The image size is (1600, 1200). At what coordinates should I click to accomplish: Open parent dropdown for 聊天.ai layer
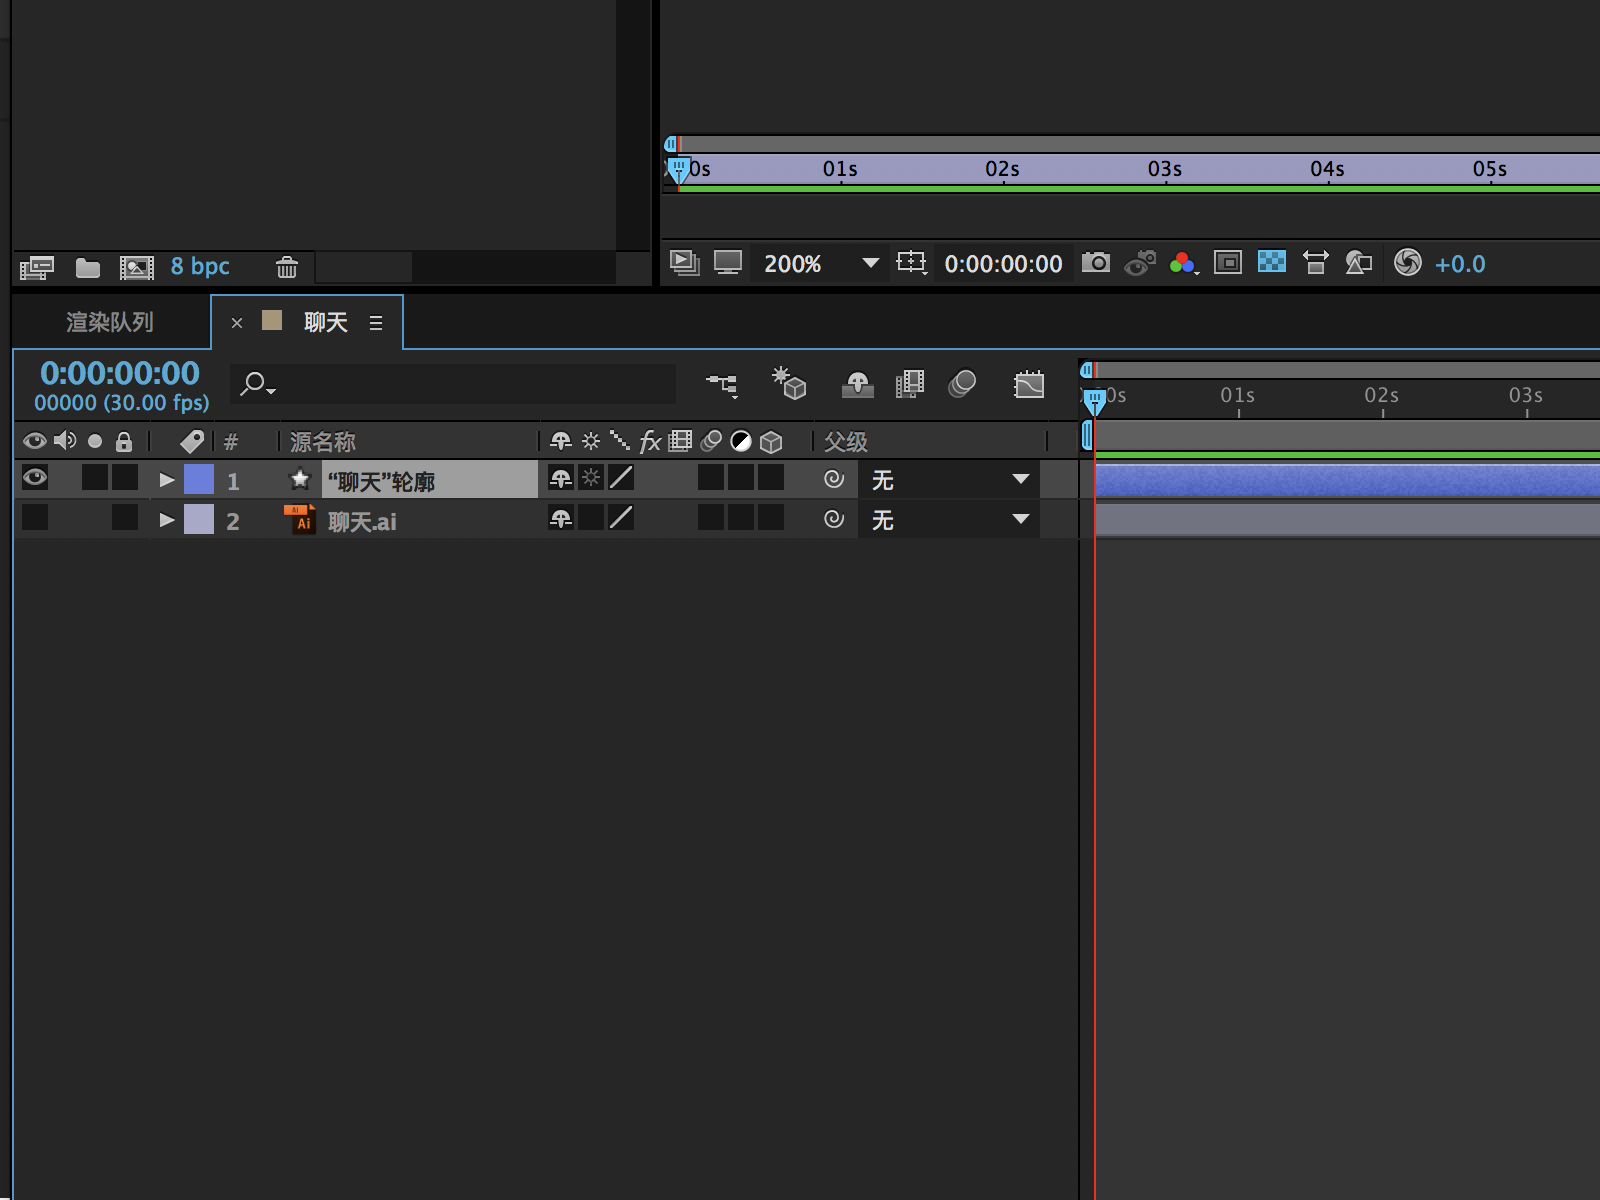tap(949, 519)
